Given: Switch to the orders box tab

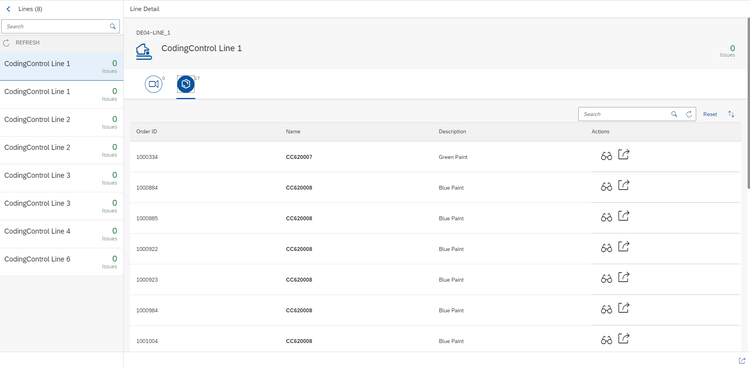Looking at the screenshot, I should [186, 85].
